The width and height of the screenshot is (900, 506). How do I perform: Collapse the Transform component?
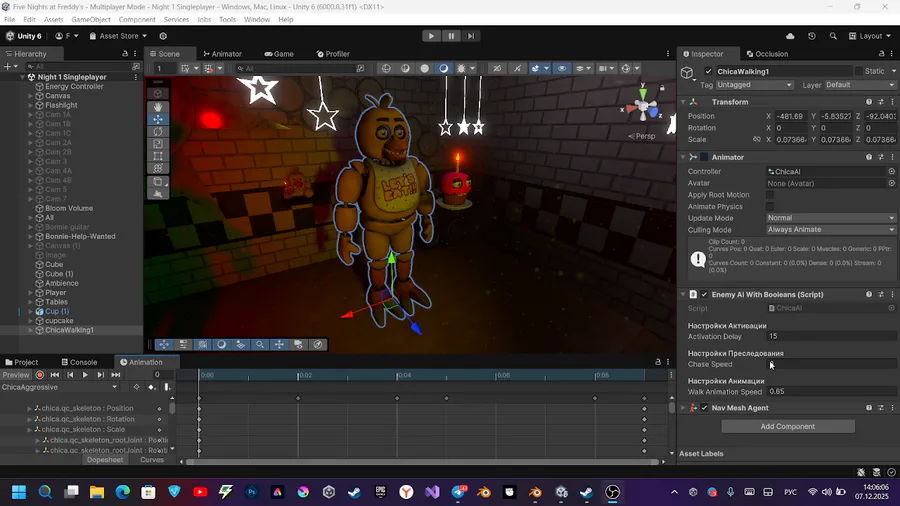683,102
